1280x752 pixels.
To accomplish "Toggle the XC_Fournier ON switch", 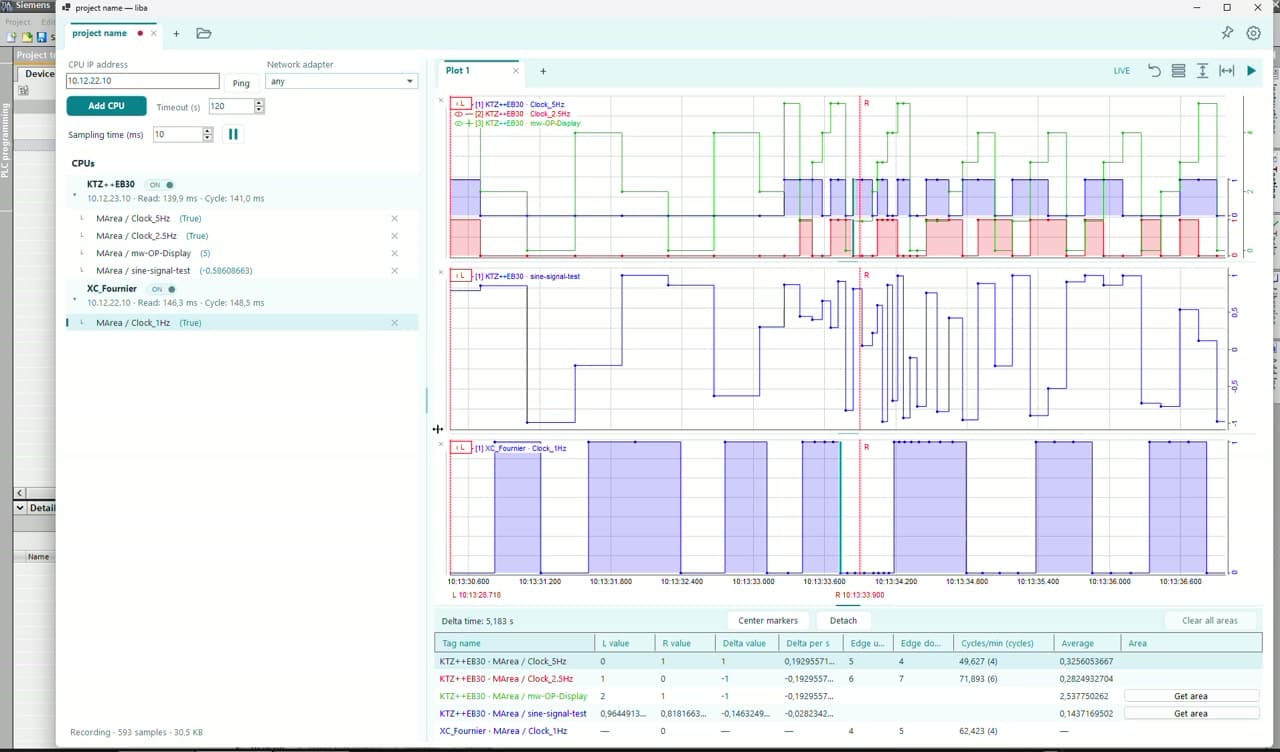I will tap(161, 289).
